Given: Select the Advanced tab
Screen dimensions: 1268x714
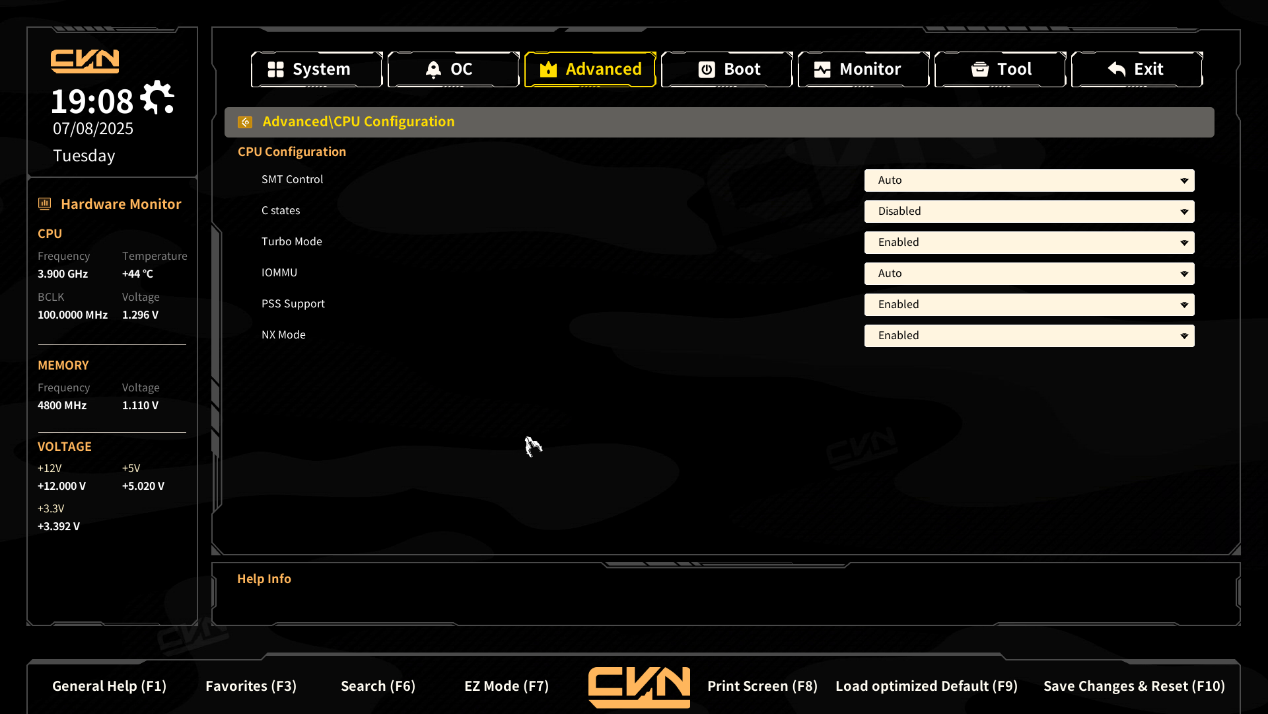Looking at the screenshot, I should pyautogui.click(x=590, y=70).
